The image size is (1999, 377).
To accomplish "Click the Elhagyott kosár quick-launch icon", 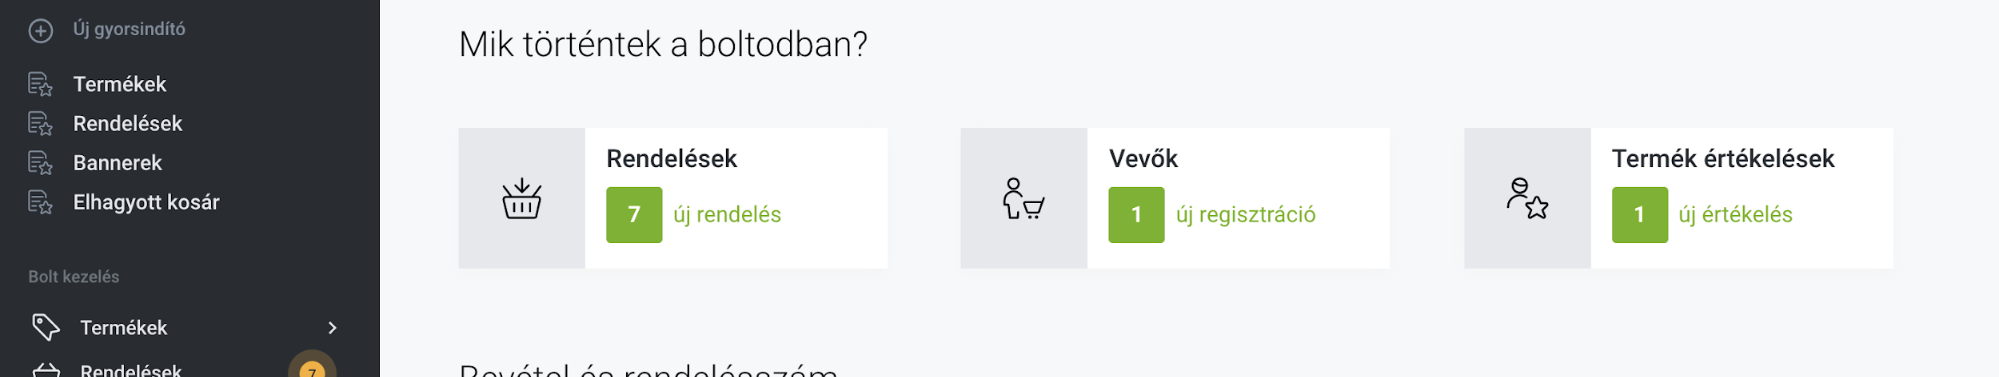I will [x=40, y=202].
